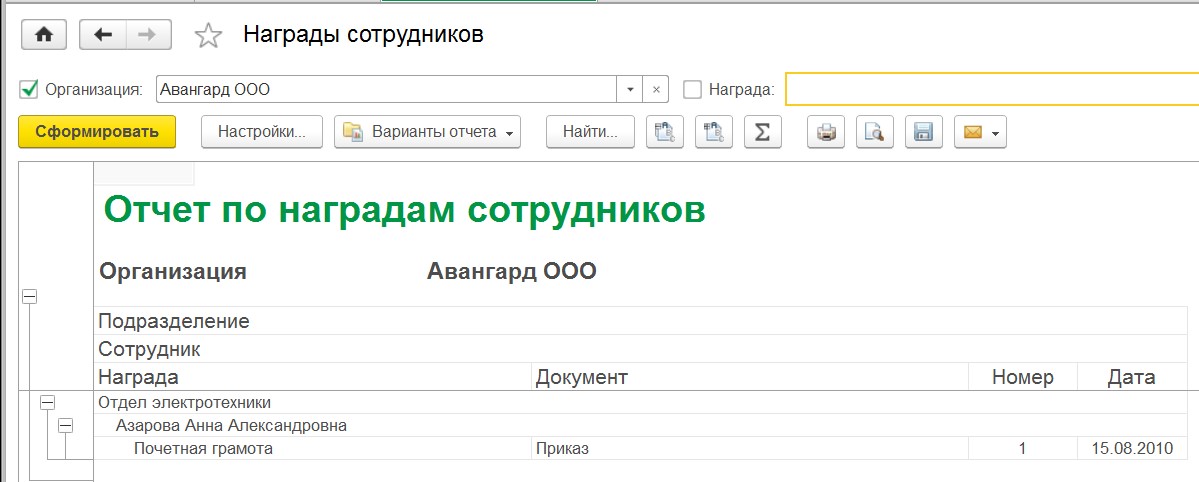Select Авангард ООО value in report header
1199x482 pixels.
[511, 271]
